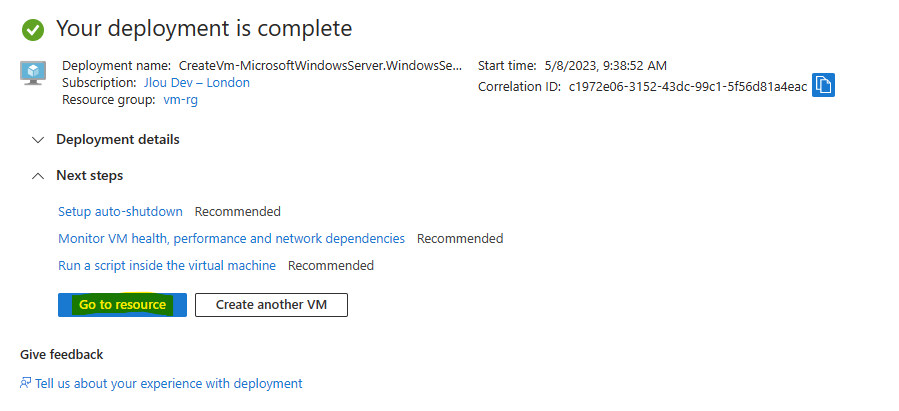This screenshot has height=411, width=899.
Task: Open Monitor VM health, performance and network dependencies
Action: tap(232, 238)
